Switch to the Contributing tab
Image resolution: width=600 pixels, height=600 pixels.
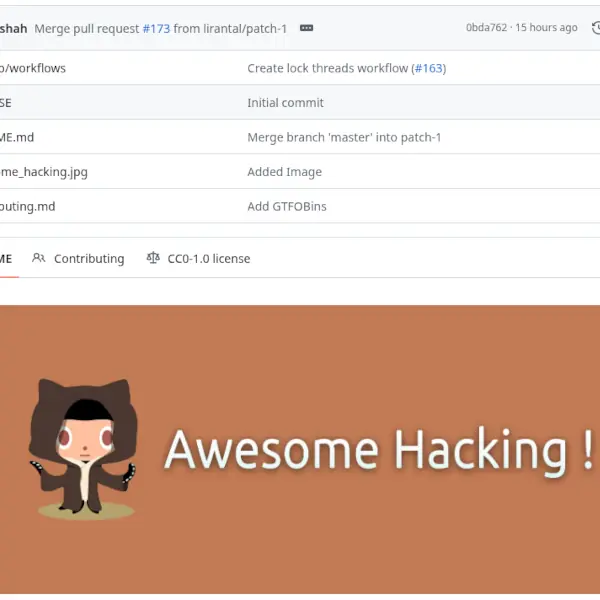78,259
